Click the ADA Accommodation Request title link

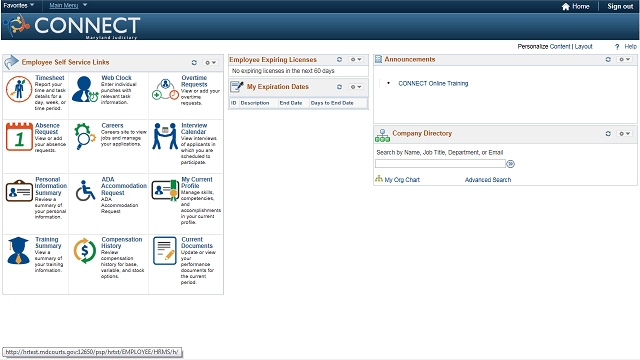124,186
